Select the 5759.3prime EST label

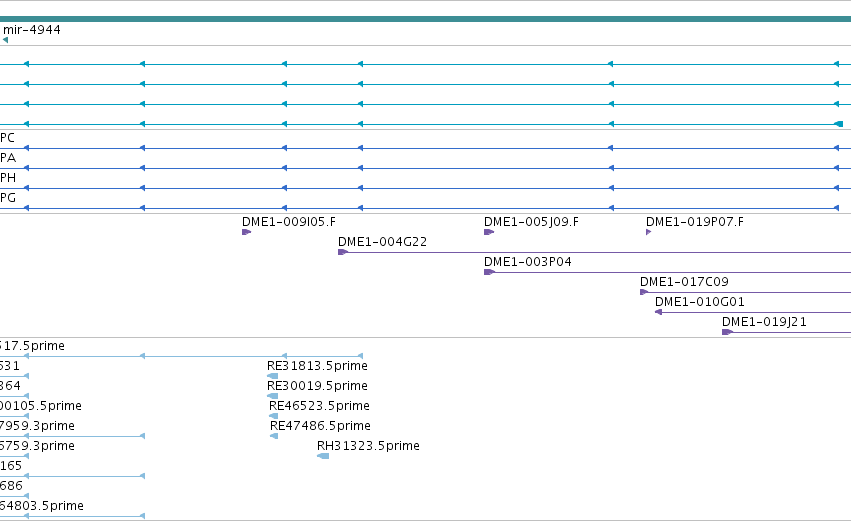click(37, 447)
